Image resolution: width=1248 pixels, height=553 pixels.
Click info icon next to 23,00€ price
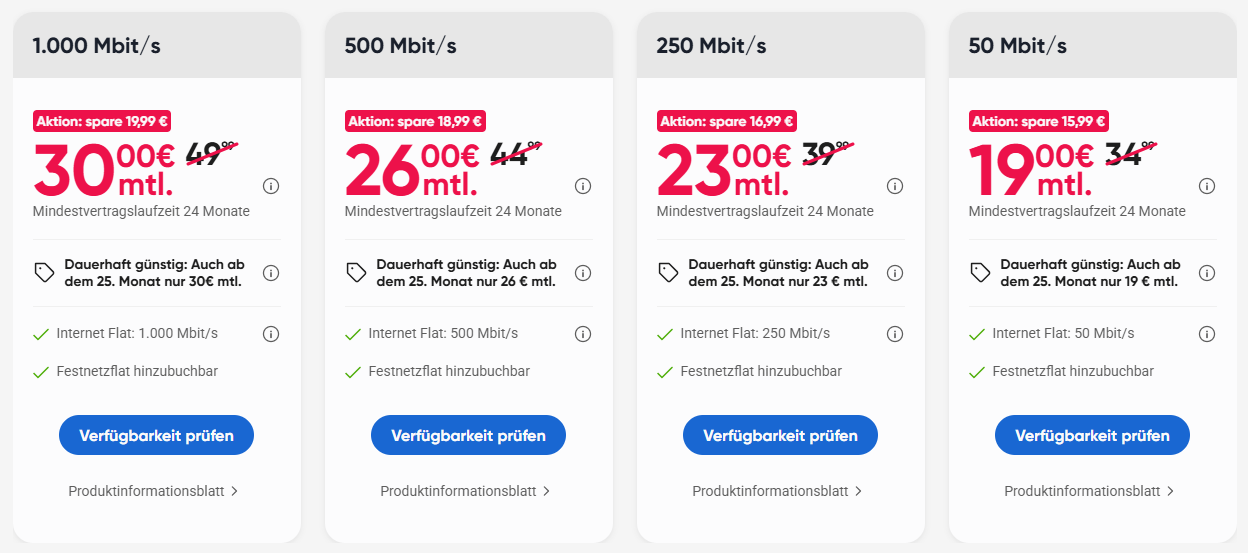tap(895, 186)
